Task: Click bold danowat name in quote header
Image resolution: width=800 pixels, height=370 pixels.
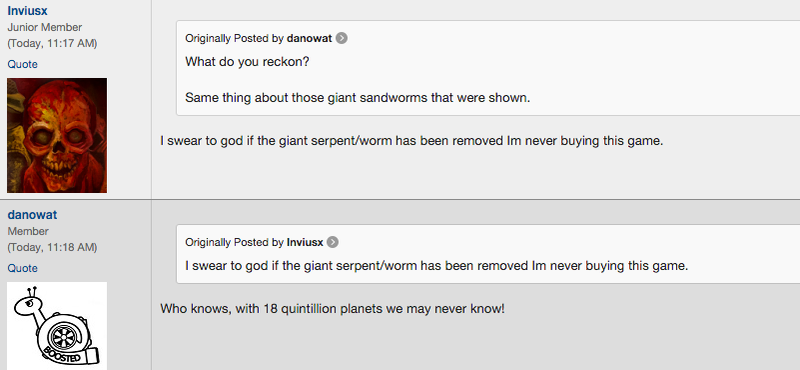Action: click(309, 38)
